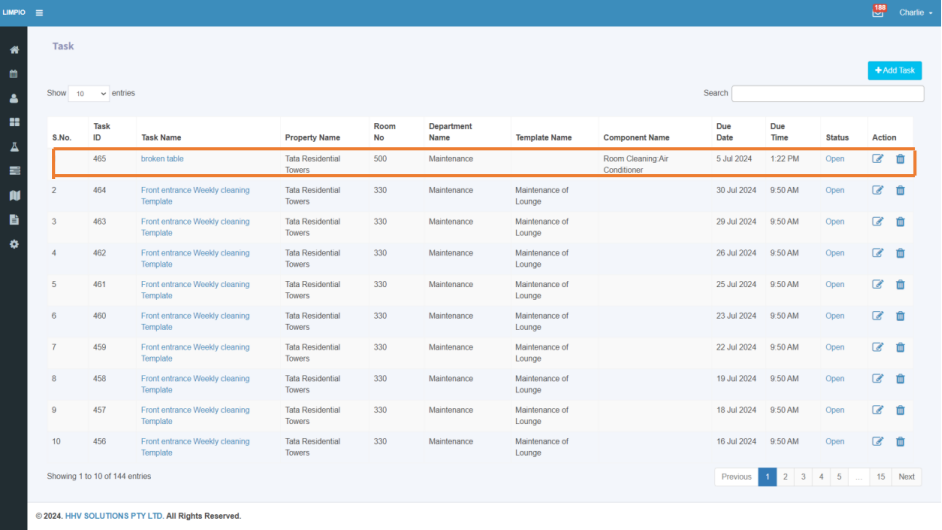Sort by the Due Date column header

pyautogui.click(x=725, y=132)
